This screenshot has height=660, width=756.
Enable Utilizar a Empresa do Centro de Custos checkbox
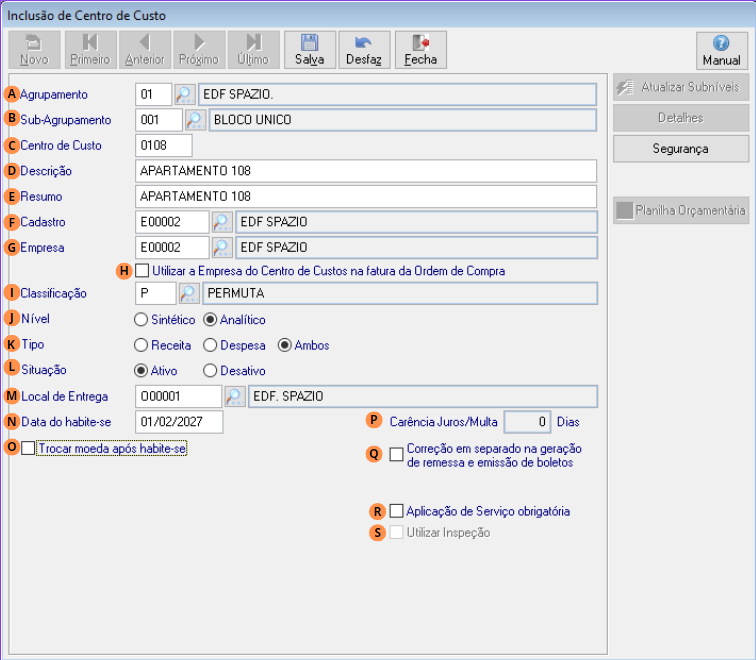point(142,270)
